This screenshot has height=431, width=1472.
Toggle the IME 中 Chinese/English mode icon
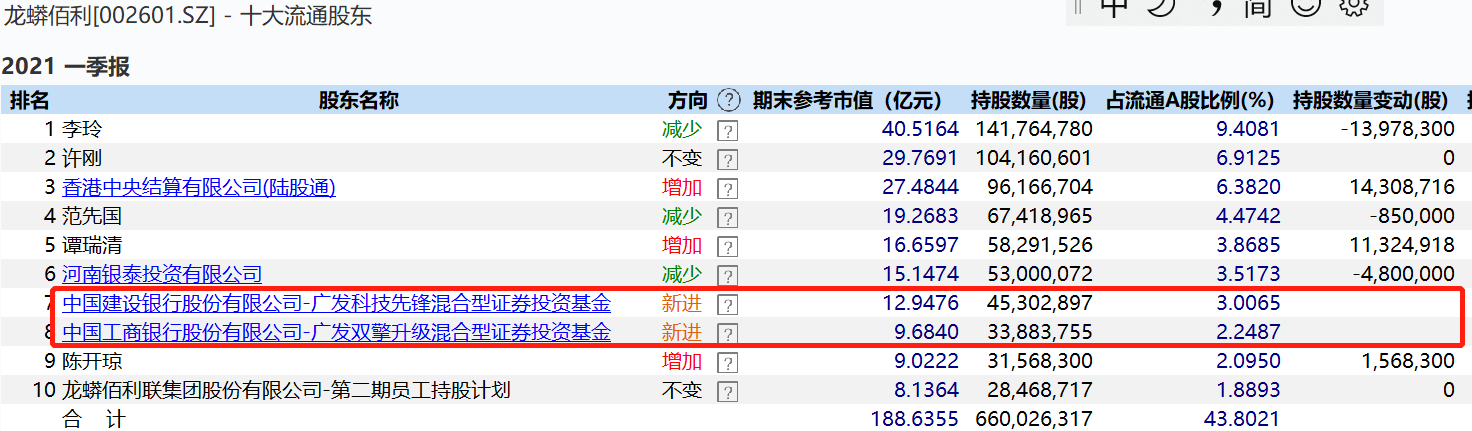click(1113, 8)
